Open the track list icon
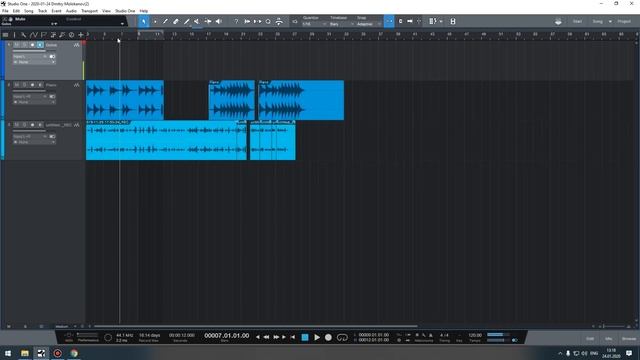 (x=5, y=35)
